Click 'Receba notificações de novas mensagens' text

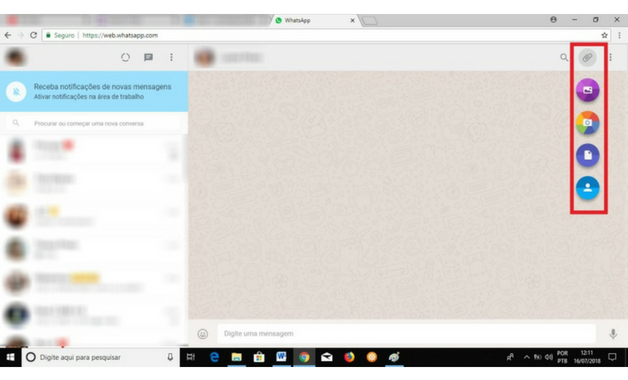[102, 86]
